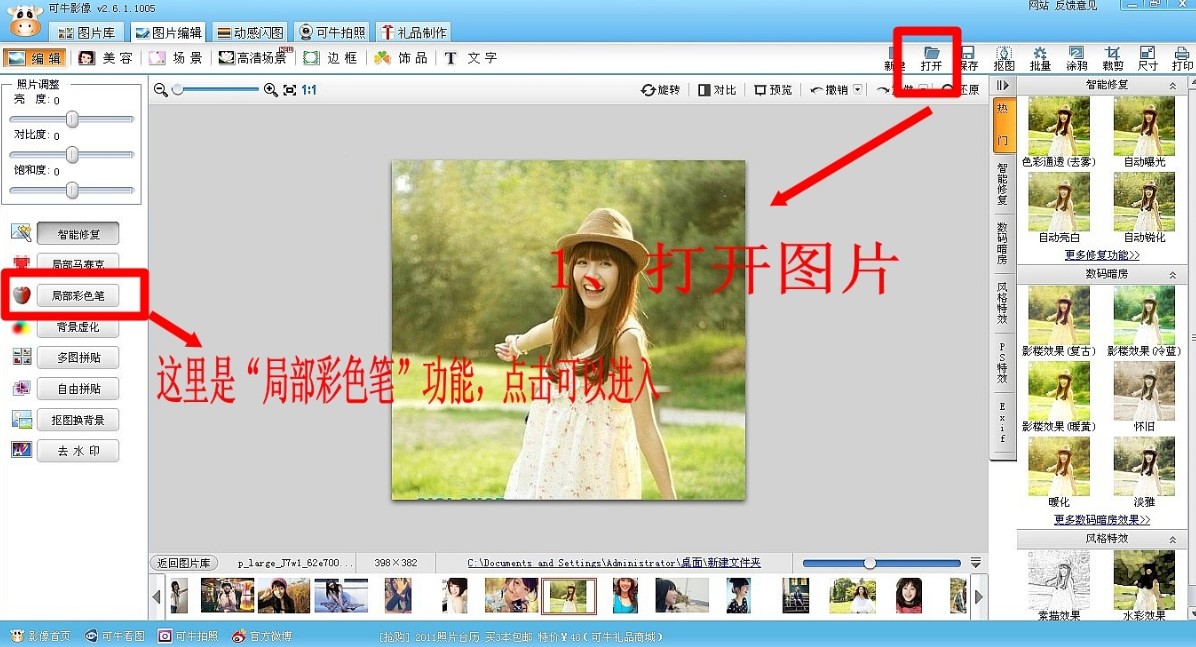Toggle the right panel collapse button
1196x647 pixels.
tap(1003, 86)
